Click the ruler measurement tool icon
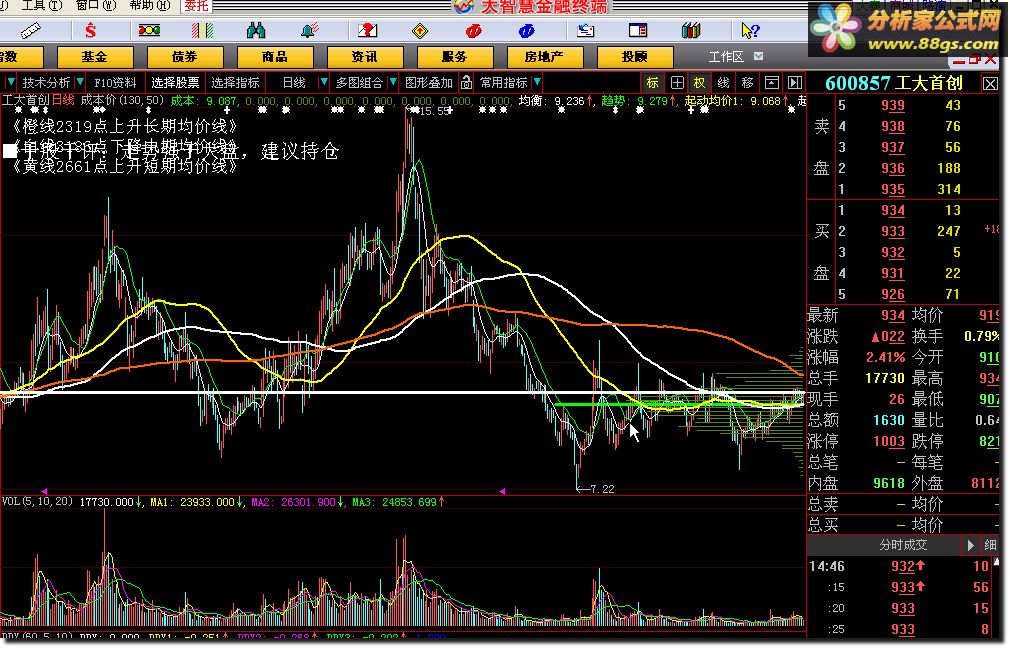This screenshot has height=648, width=1010. tap(30, 30)
